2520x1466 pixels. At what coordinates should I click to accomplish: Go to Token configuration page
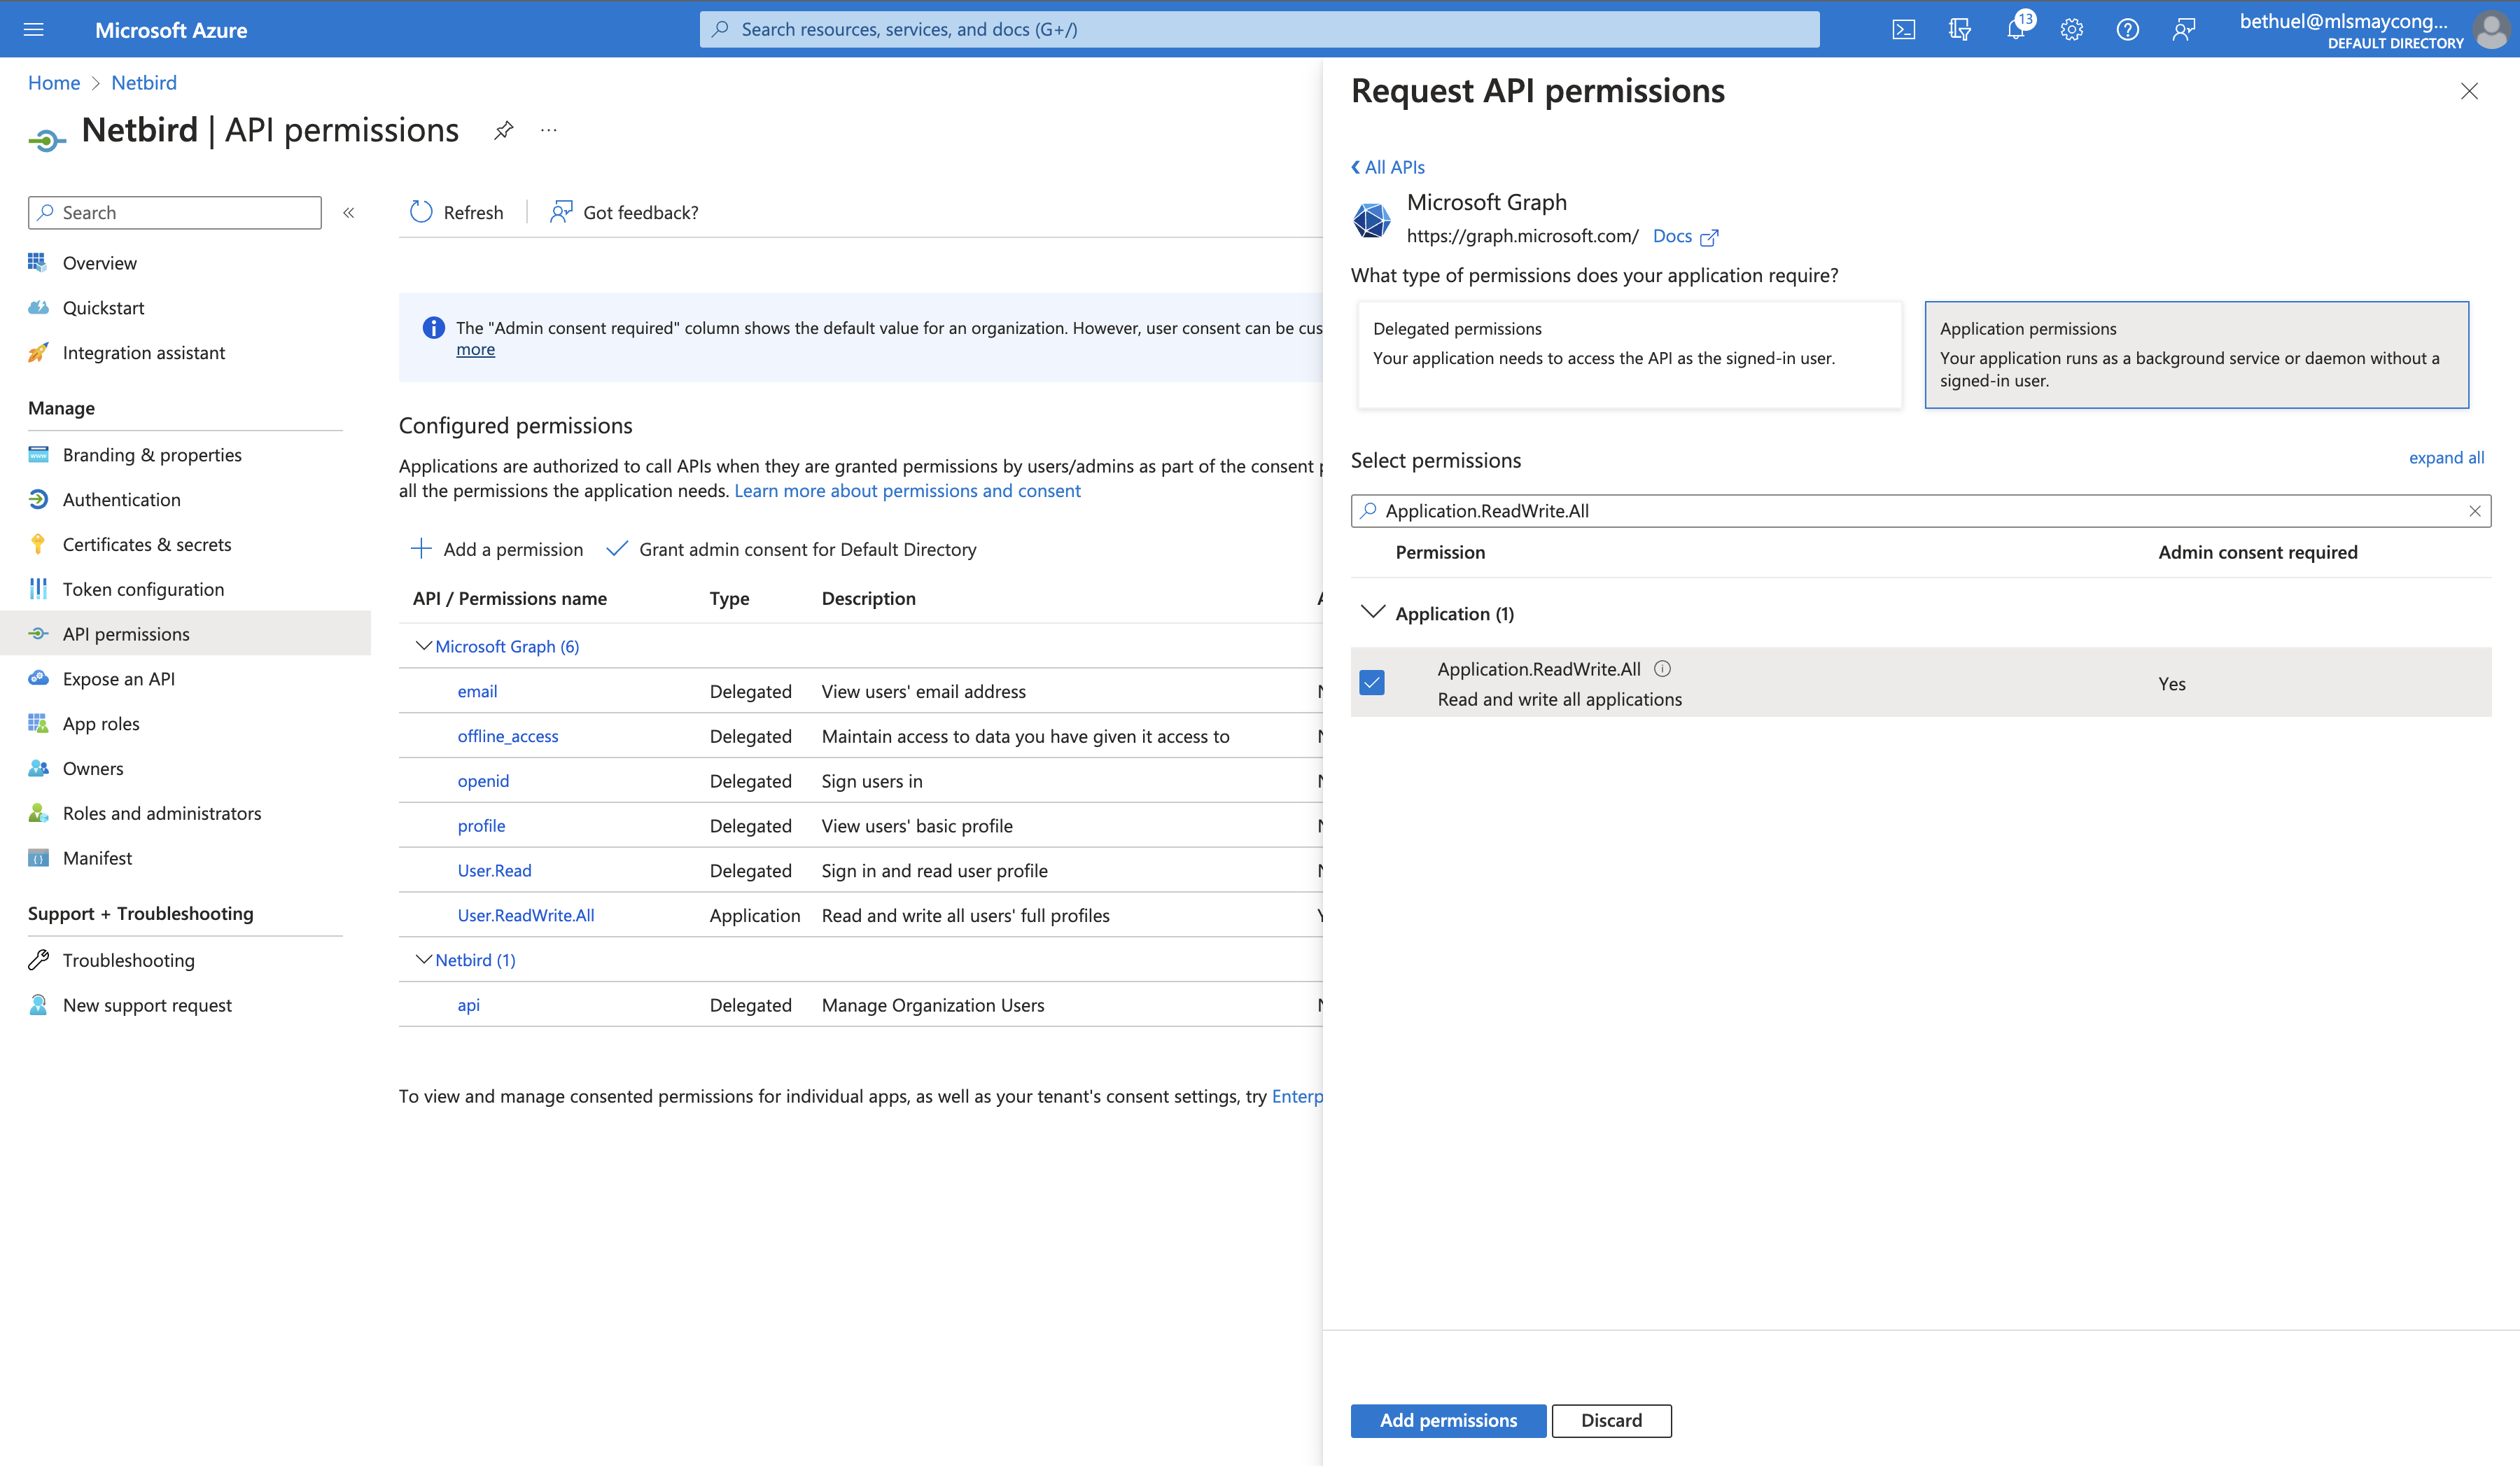[x=143, y=589]
